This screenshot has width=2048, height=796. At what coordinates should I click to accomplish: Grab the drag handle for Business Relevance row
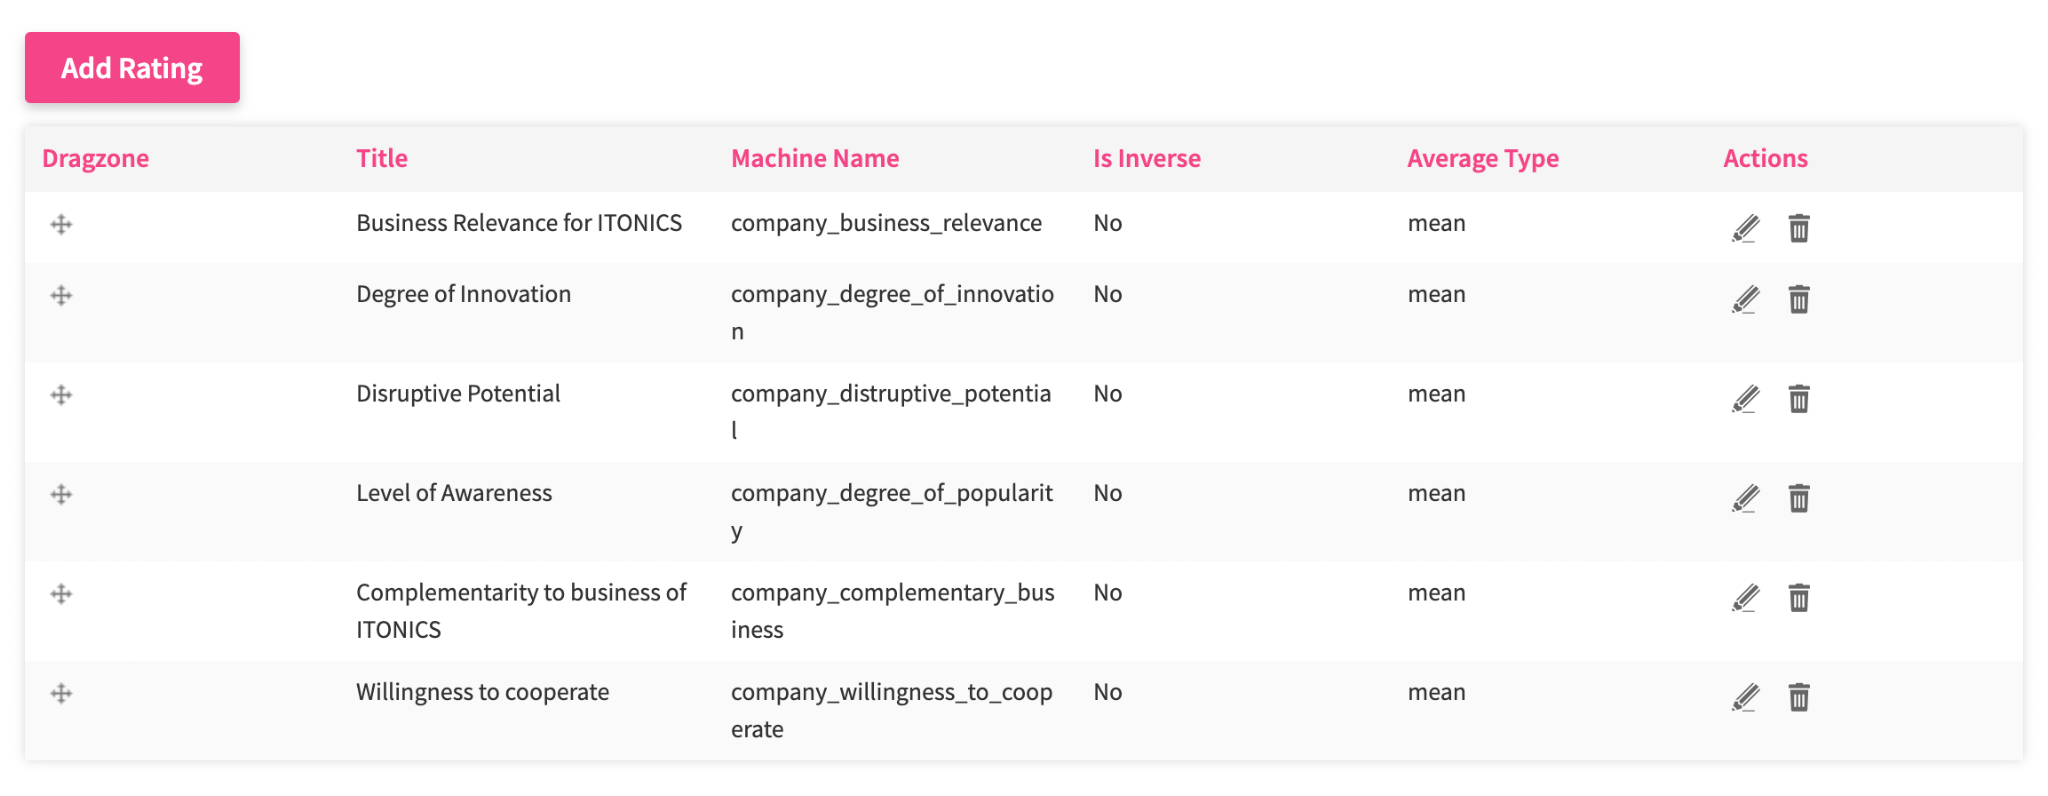point(60,223)
